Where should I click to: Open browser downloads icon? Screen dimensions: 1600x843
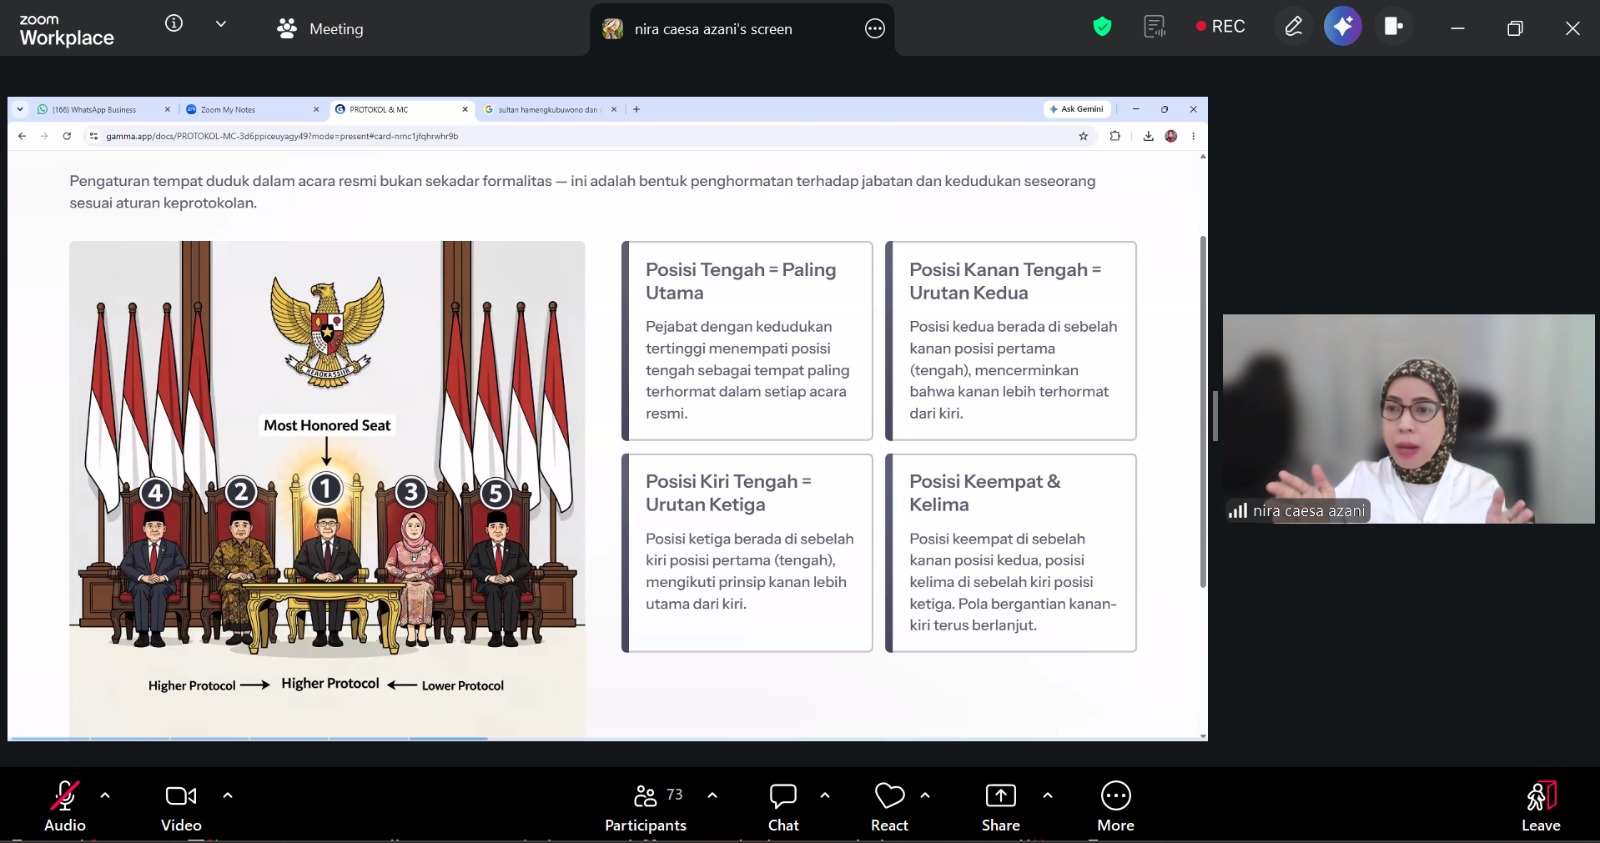tap(1148, 136)
